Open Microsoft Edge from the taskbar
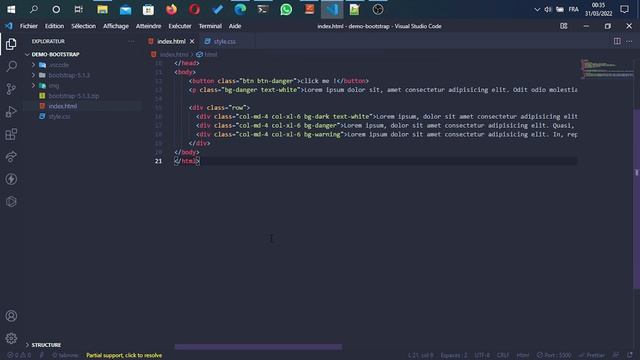Image resolution: width=640 pixels, height=360 pixels. (240, 9)
